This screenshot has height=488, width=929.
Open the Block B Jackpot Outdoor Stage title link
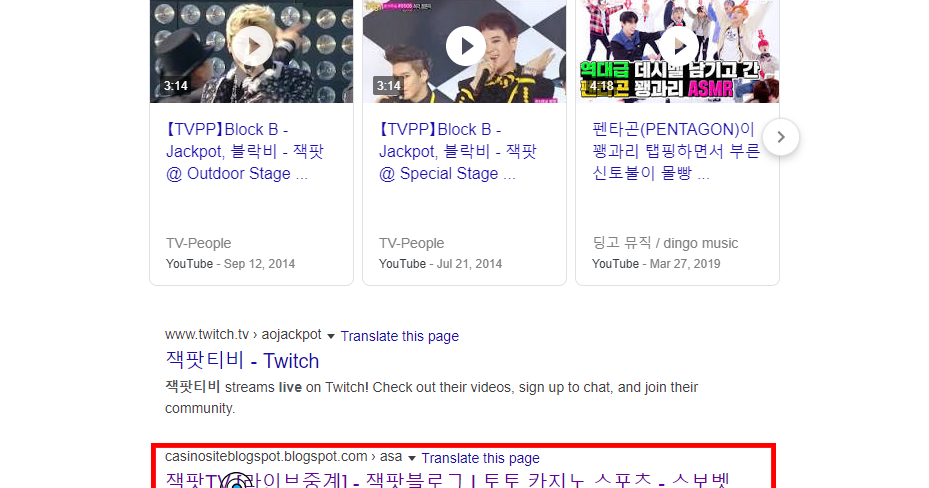pos(245,152)
